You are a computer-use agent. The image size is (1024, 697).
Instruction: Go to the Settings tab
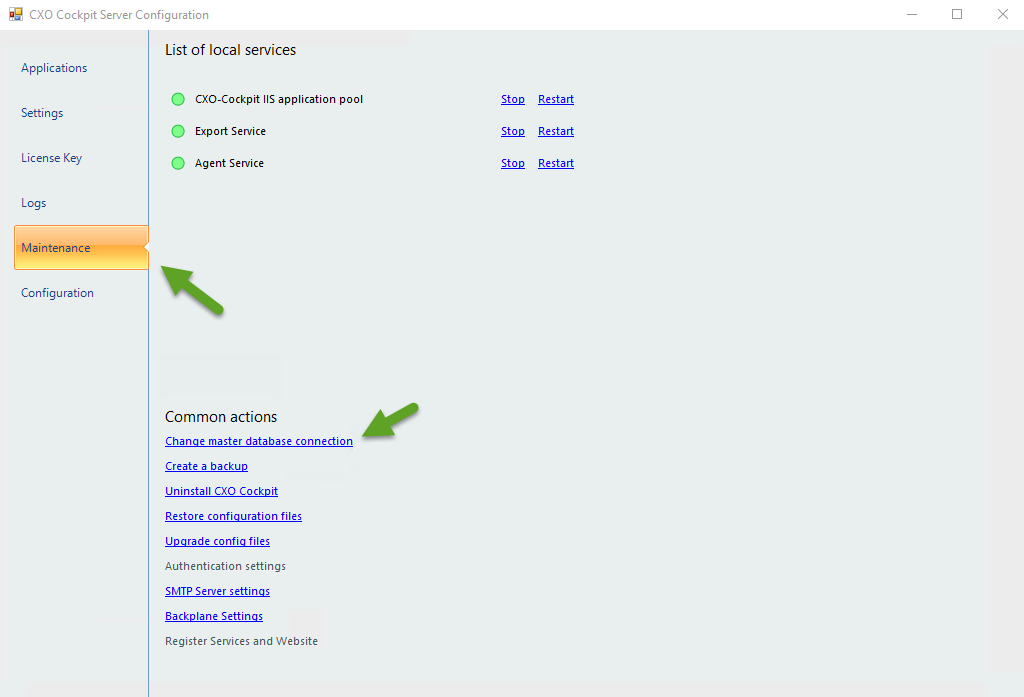[42, 113]
